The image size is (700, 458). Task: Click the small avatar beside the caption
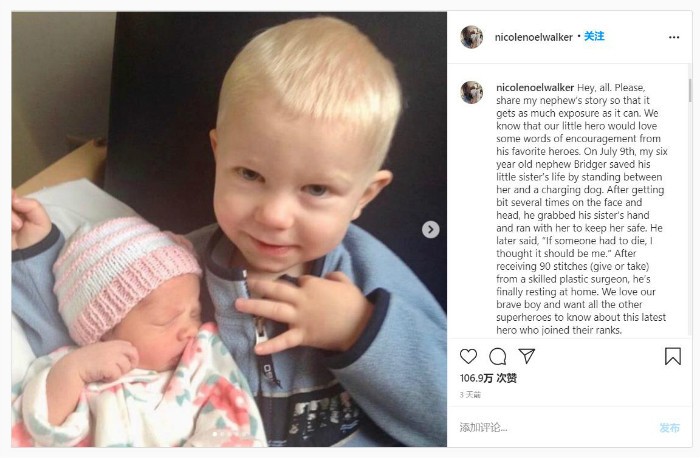(471, 92)
